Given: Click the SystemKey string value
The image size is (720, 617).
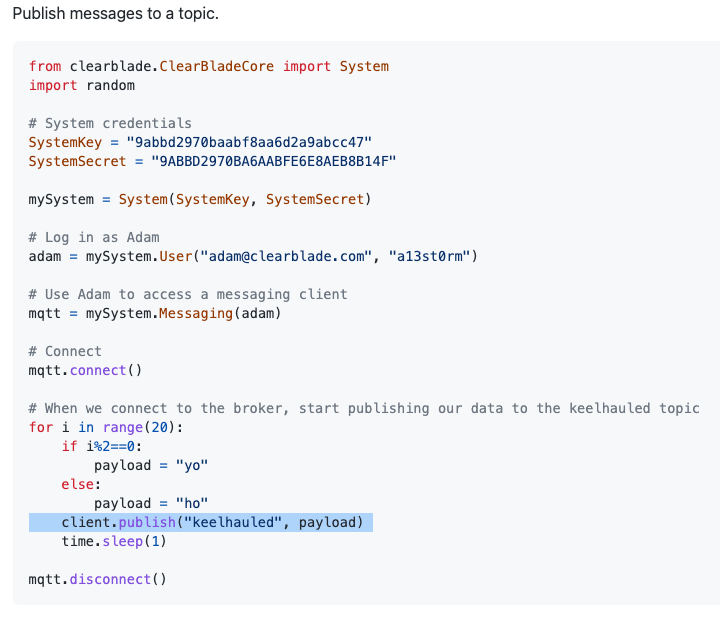Looking at the screenshot, I should click(249, 142).
